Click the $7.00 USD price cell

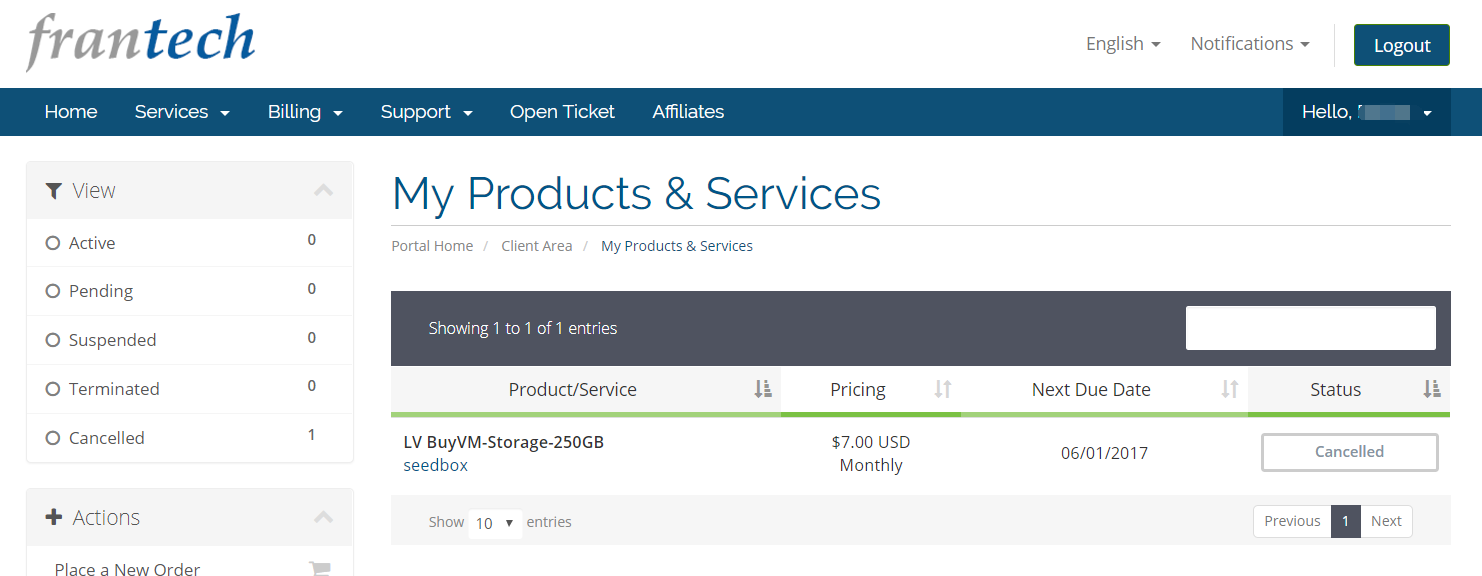tap(871, 442)
